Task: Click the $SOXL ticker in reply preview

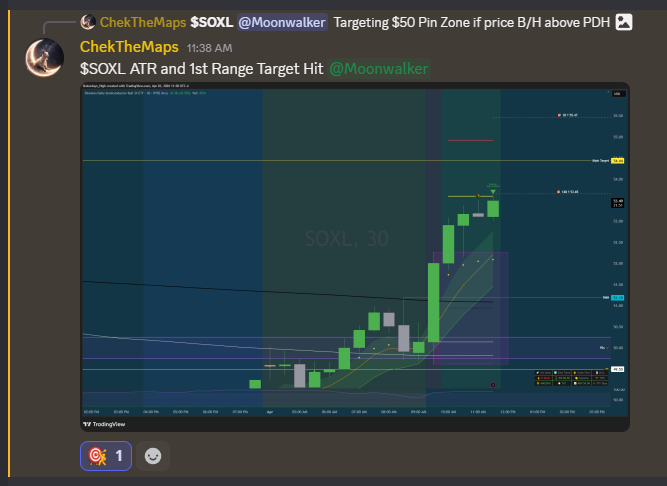Action: coord(211,22)
